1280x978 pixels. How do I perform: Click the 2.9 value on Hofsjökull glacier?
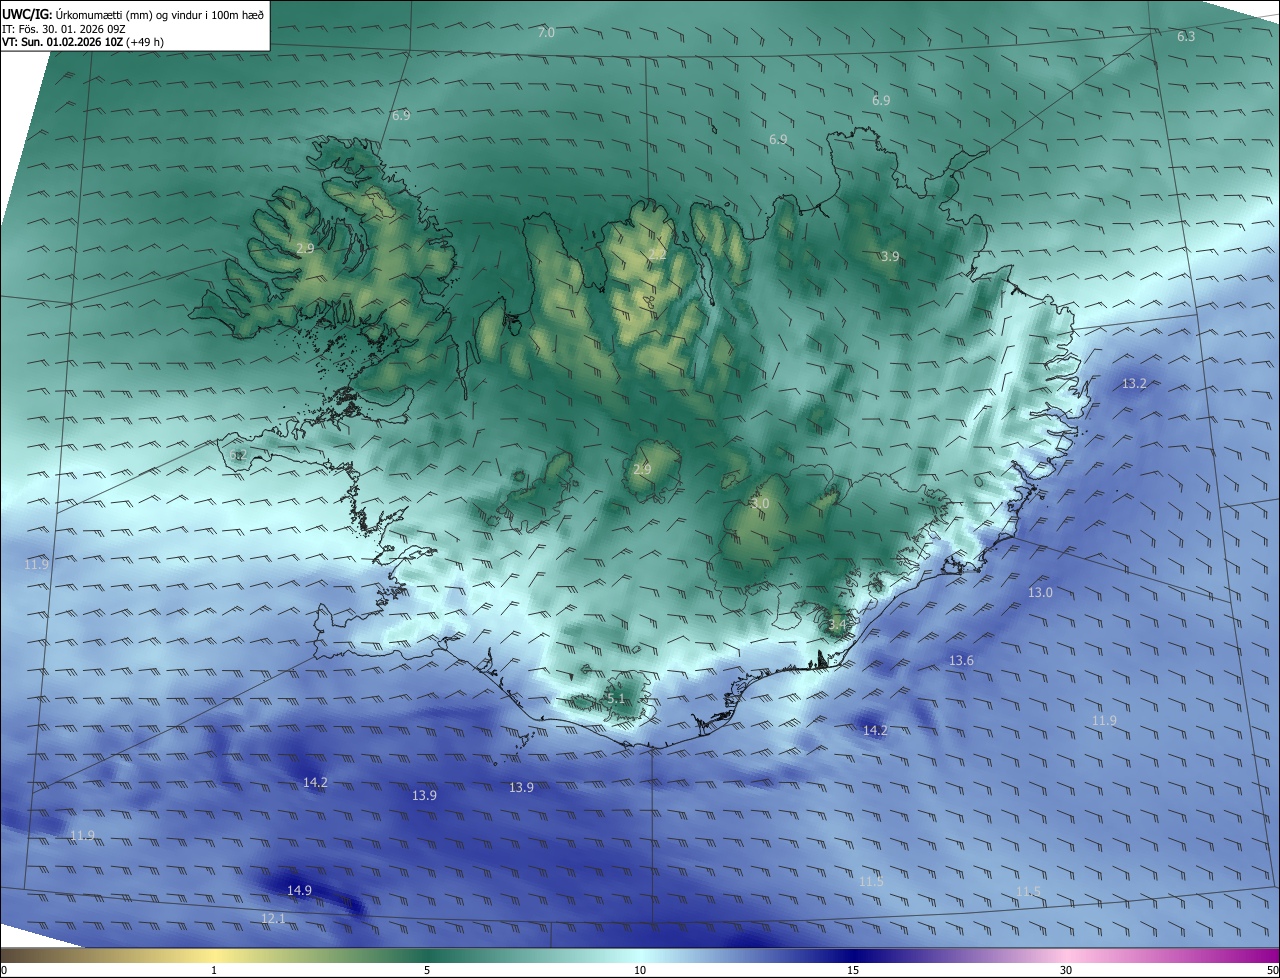[642, 469]
